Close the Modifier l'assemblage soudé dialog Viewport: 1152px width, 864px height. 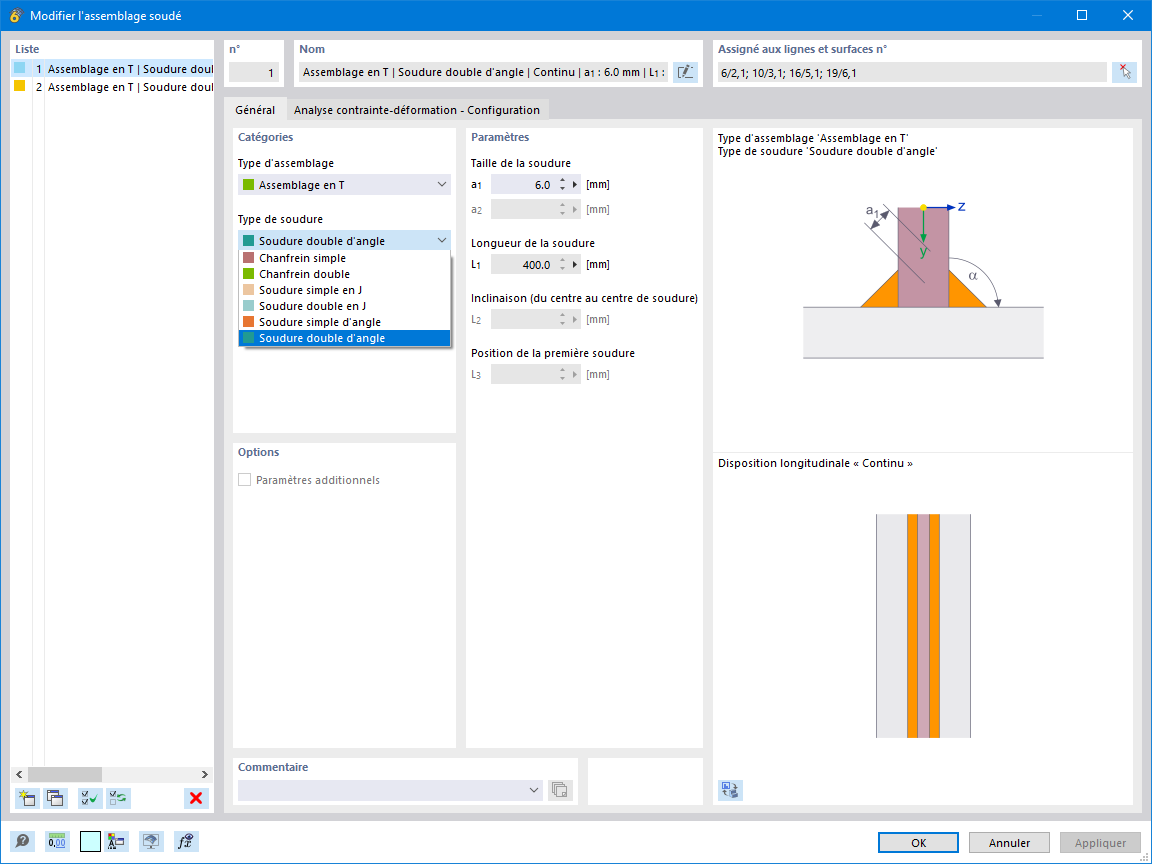pyautogui.click(x=1128, y=15)
